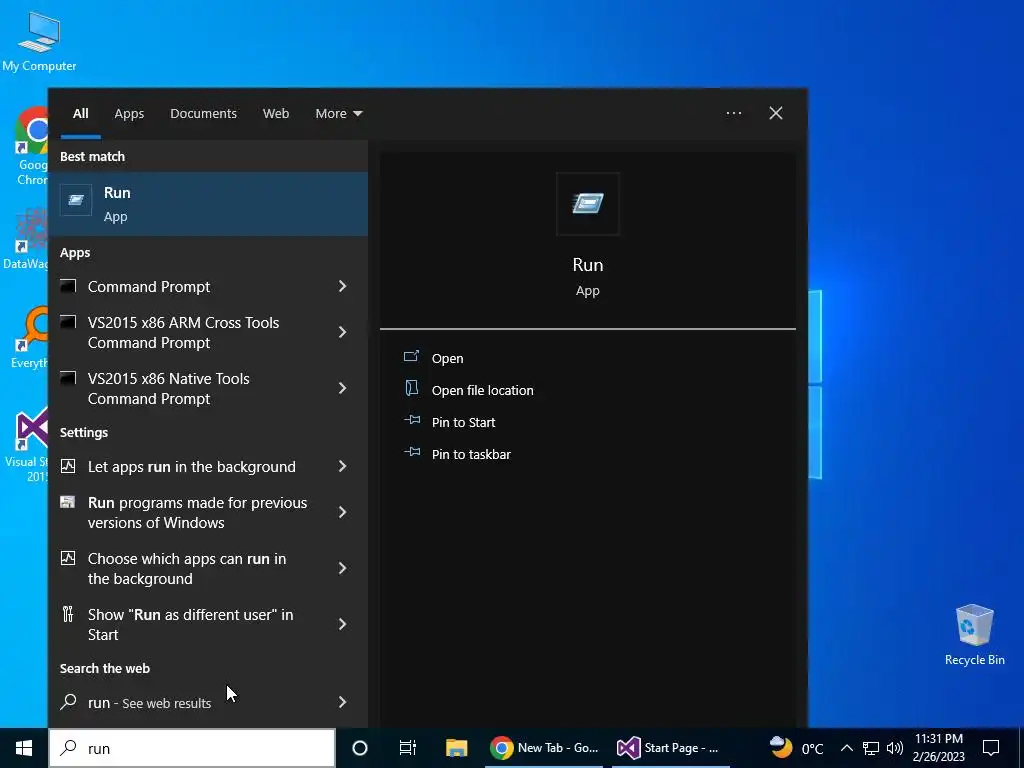Expand the VS2015 x86 ARM Cross Tools chevron
Image resolution: width=1024 pixels, height=768 pixels.
coord(342,332)
